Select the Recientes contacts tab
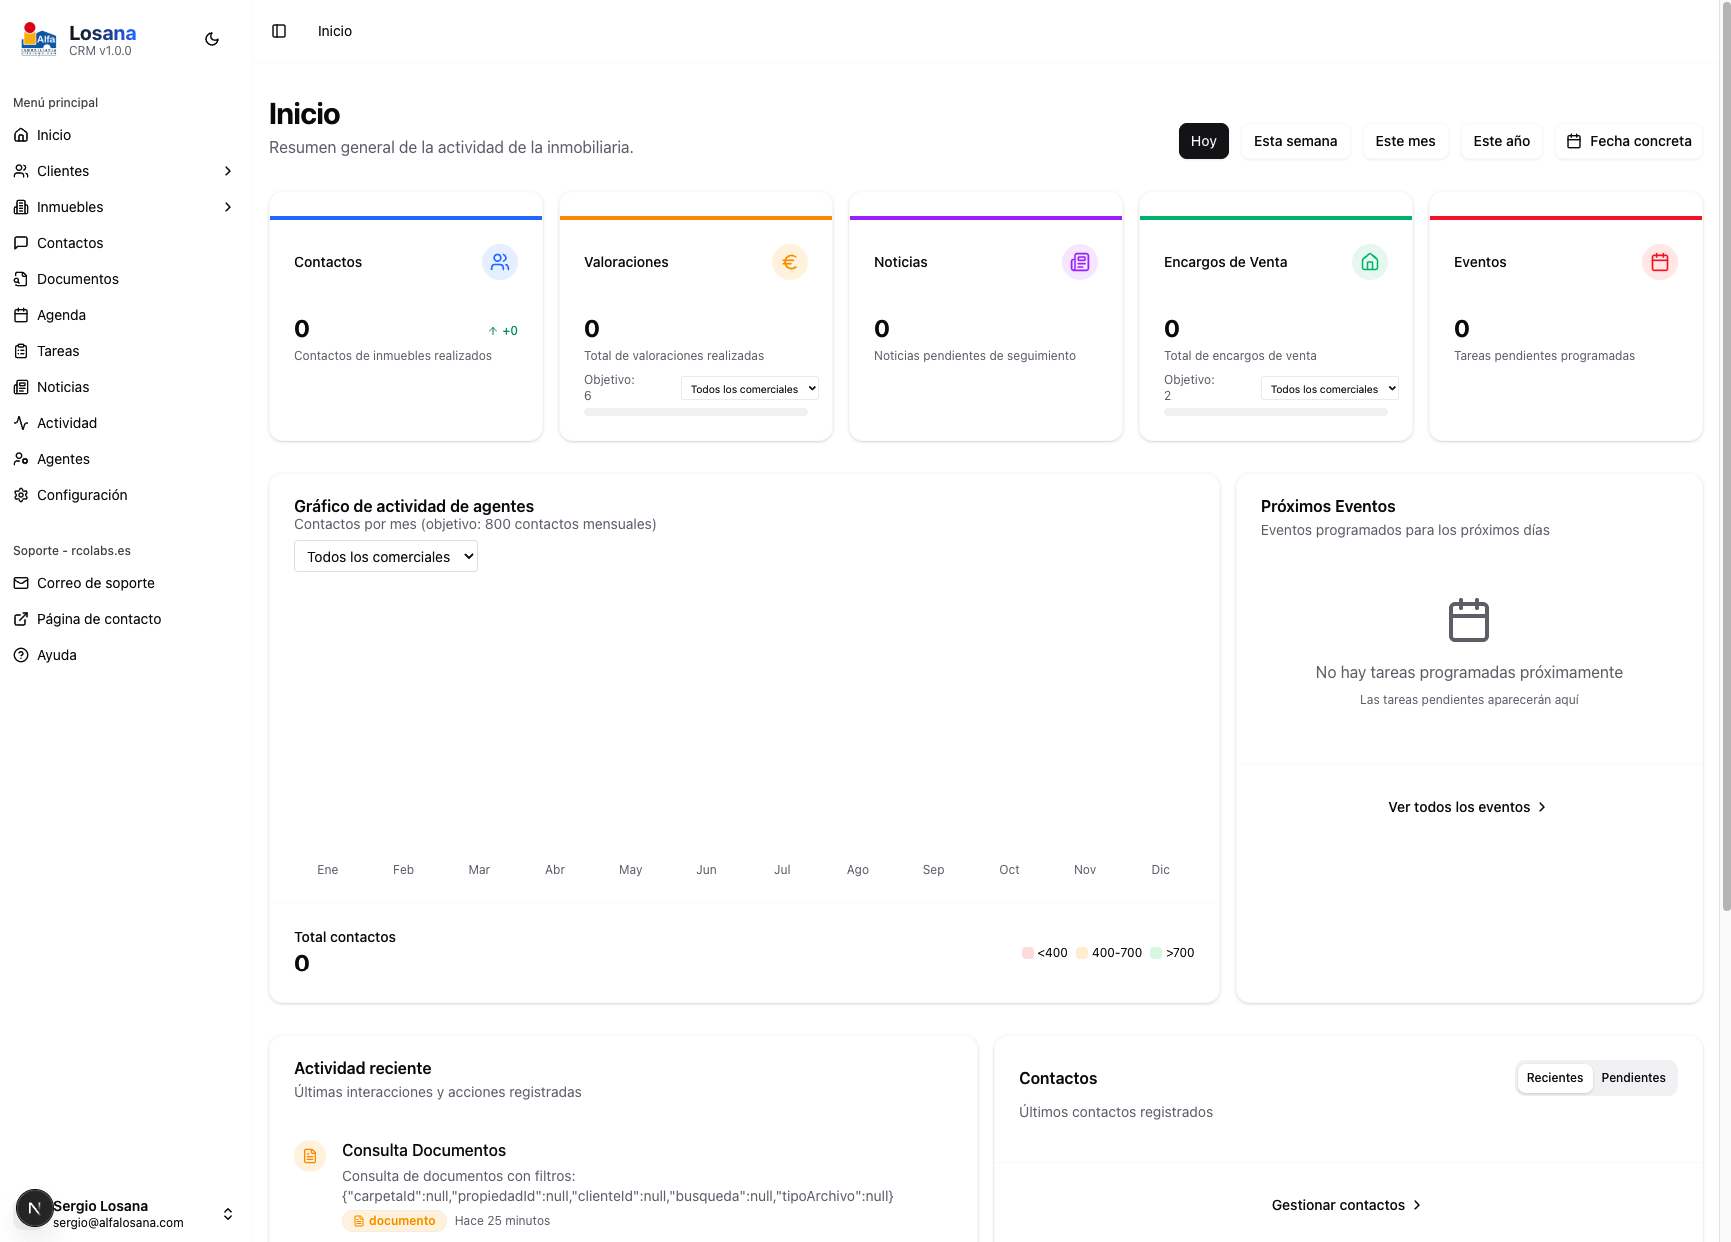This screenshot has height=1242, width=1731. click(1554, 1078)
